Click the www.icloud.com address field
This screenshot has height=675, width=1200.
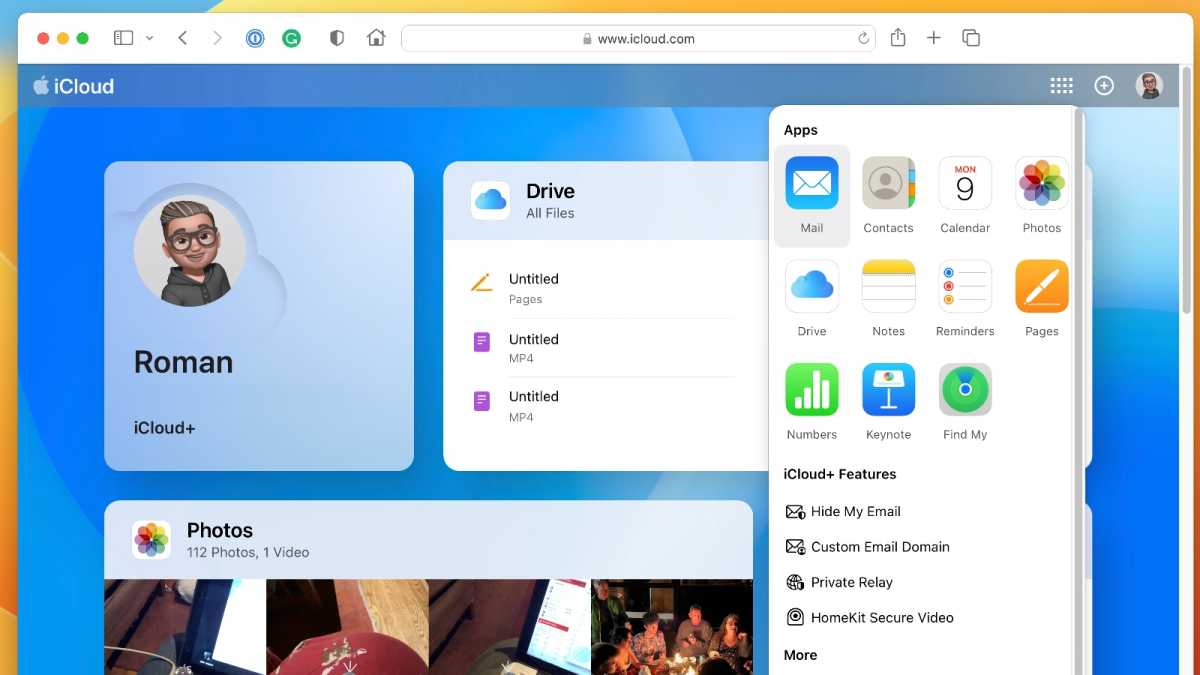pyautogui.click(x=639, y=38)
